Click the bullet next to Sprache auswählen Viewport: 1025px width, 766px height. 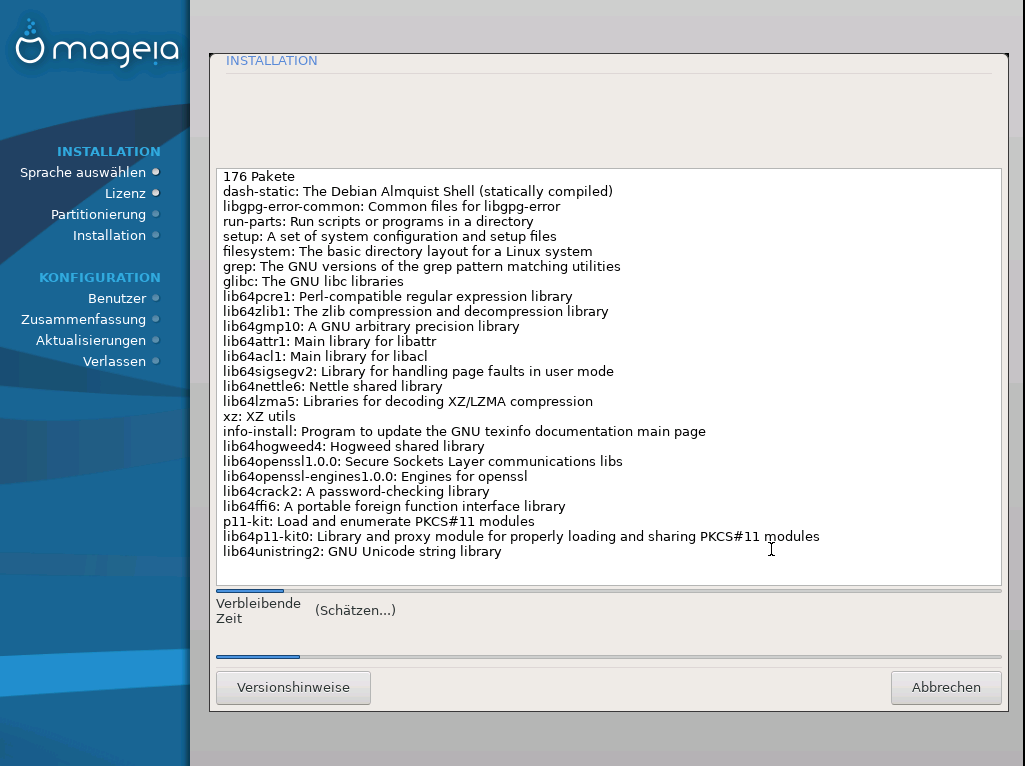(156, 172)
